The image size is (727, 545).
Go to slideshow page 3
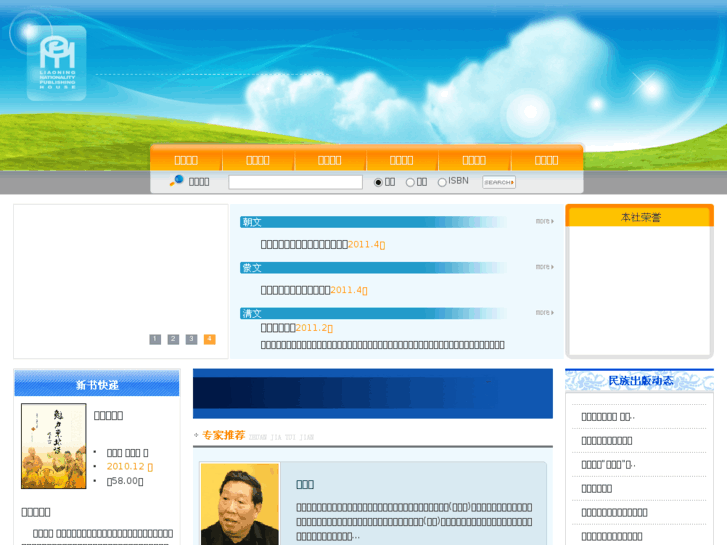pyautogui.click(x=191, y=339)
